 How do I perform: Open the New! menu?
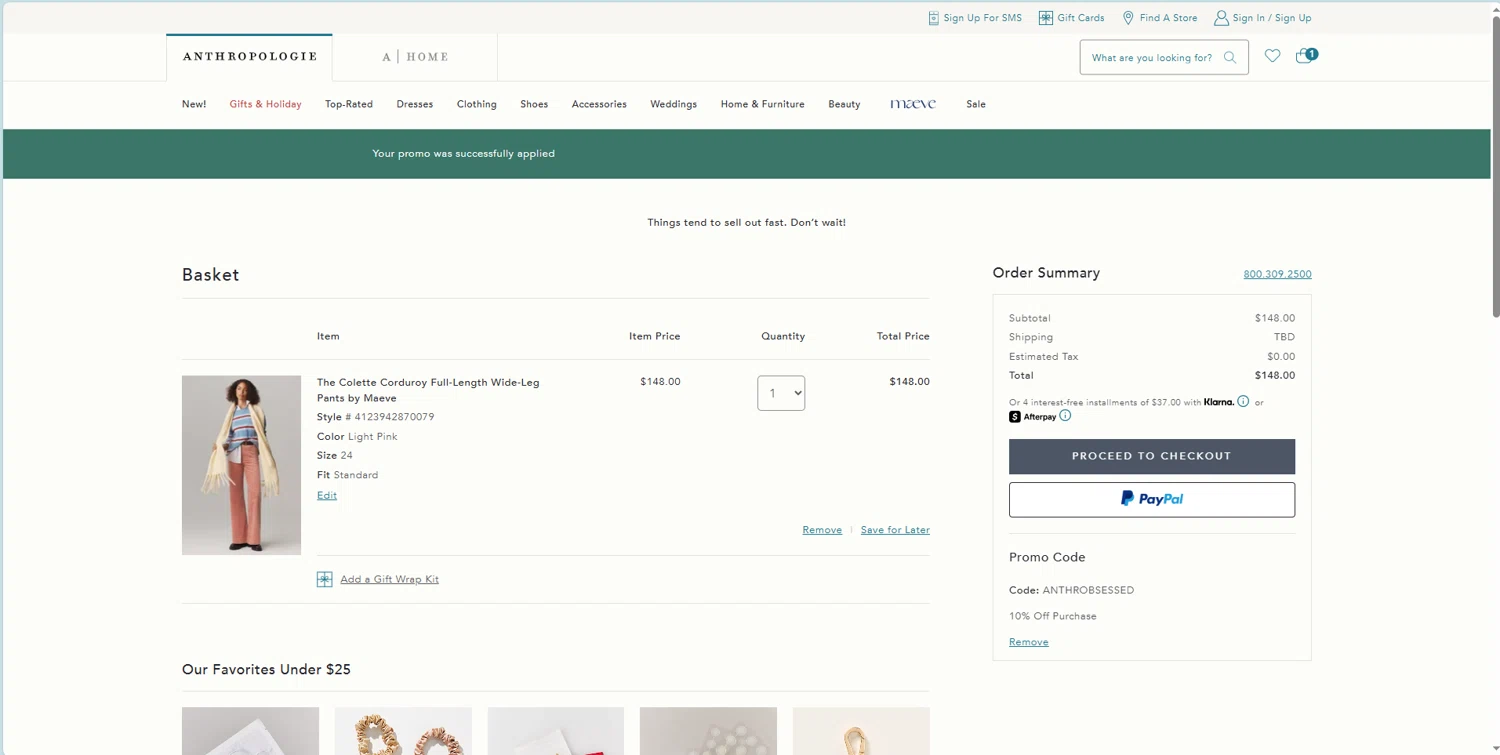pos(194,104)
